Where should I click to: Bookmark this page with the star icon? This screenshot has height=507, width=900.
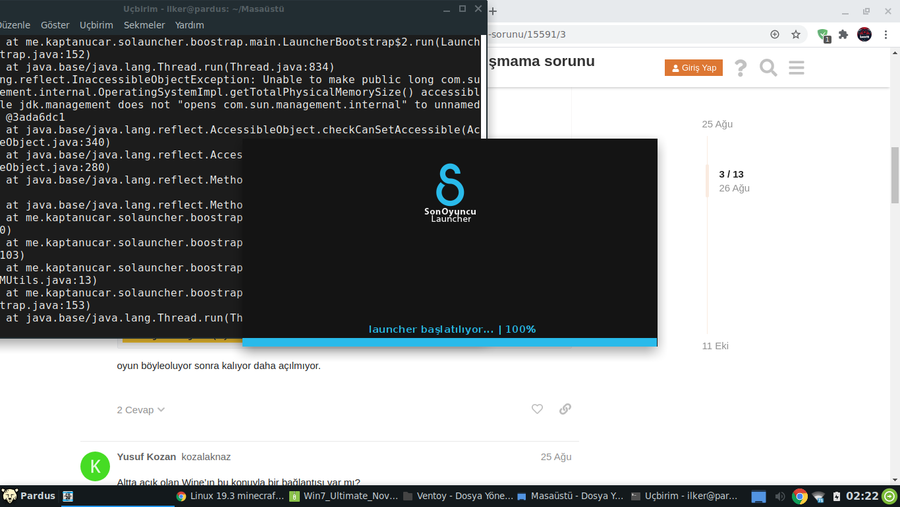796,34
